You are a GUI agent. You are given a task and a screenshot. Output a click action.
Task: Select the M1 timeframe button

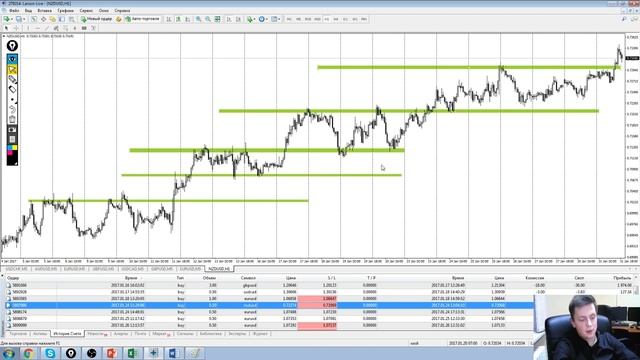point(289,19)
